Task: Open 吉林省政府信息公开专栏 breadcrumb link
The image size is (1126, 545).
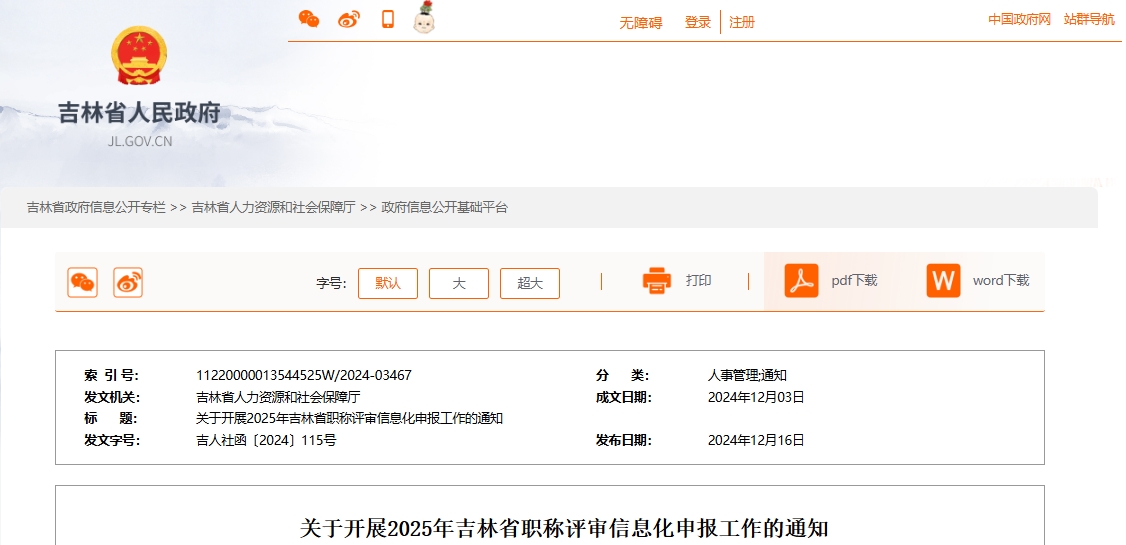Action: [x=96, y=208]
